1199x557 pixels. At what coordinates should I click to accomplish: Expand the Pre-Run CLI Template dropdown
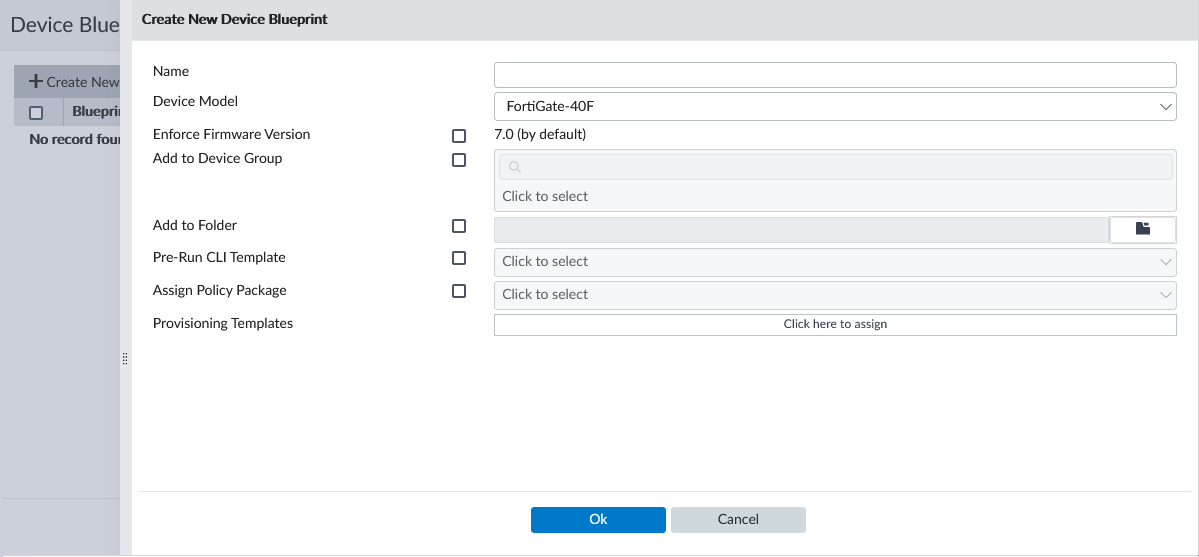tap(835, 262)
